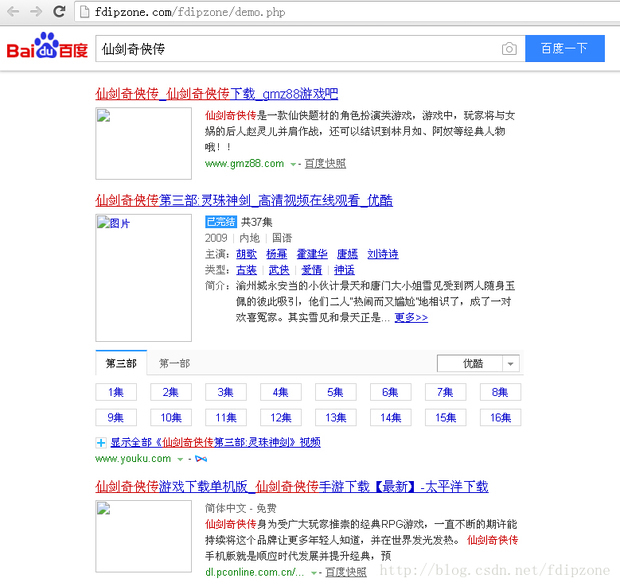This screenshot has height=586, width=620.
Task: Play episode 2集
Action: pyautogui.click(x=171, y=392)
